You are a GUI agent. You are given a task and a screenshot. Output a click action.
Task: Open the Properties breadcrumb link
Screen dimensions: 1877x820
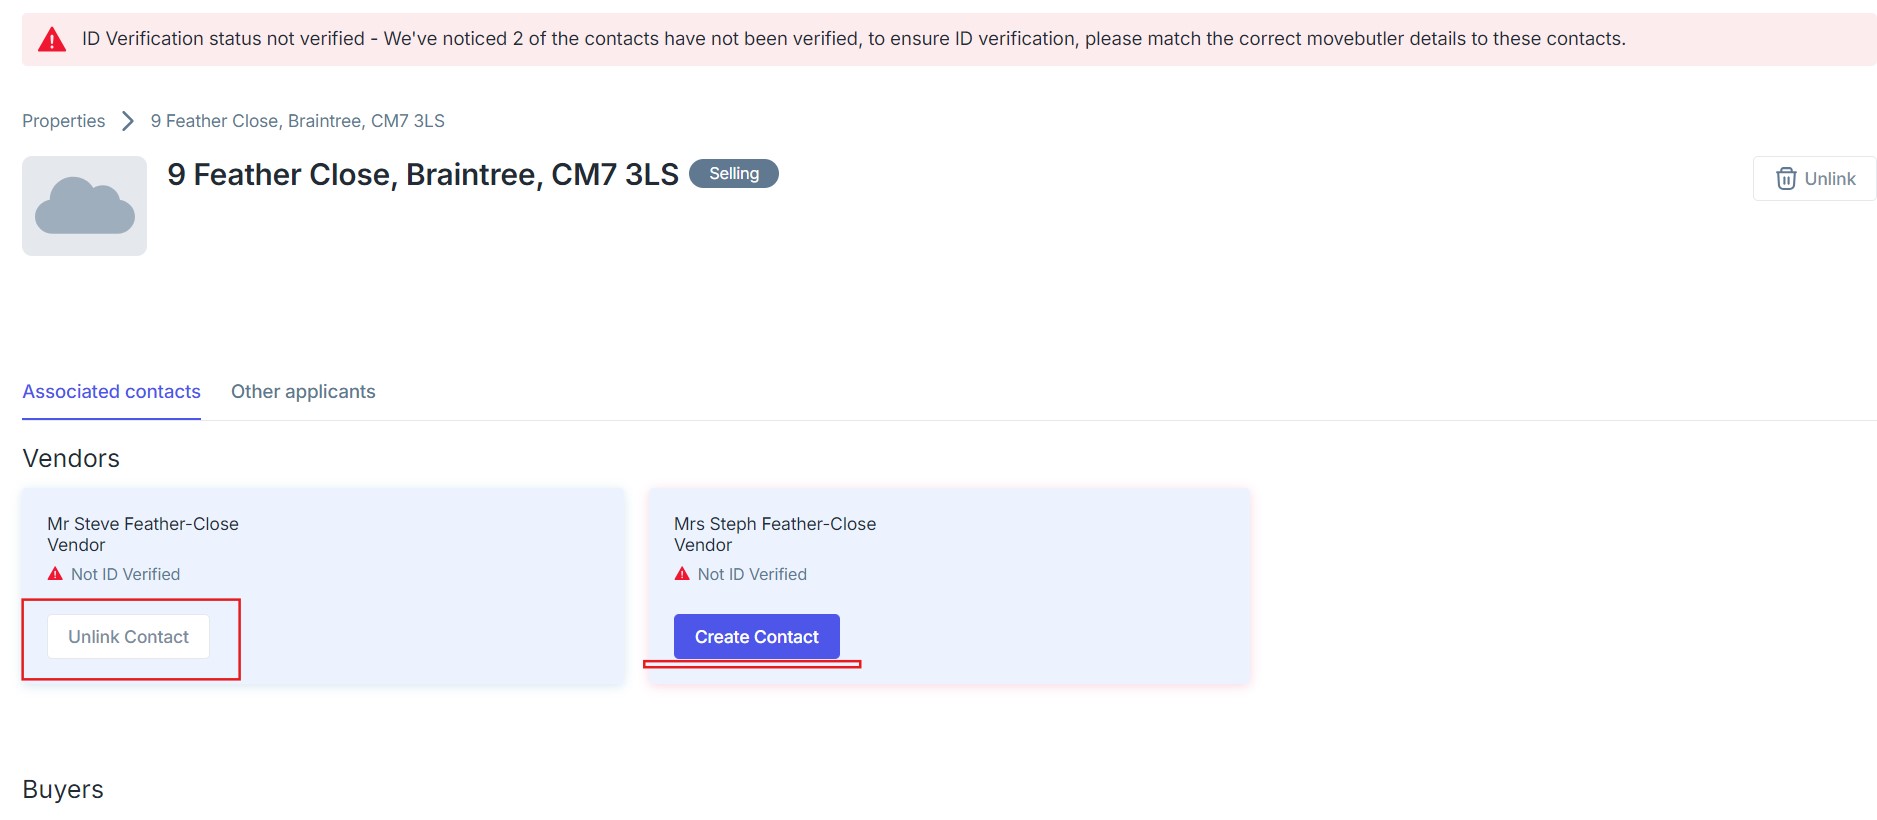[x=64, y=121]
